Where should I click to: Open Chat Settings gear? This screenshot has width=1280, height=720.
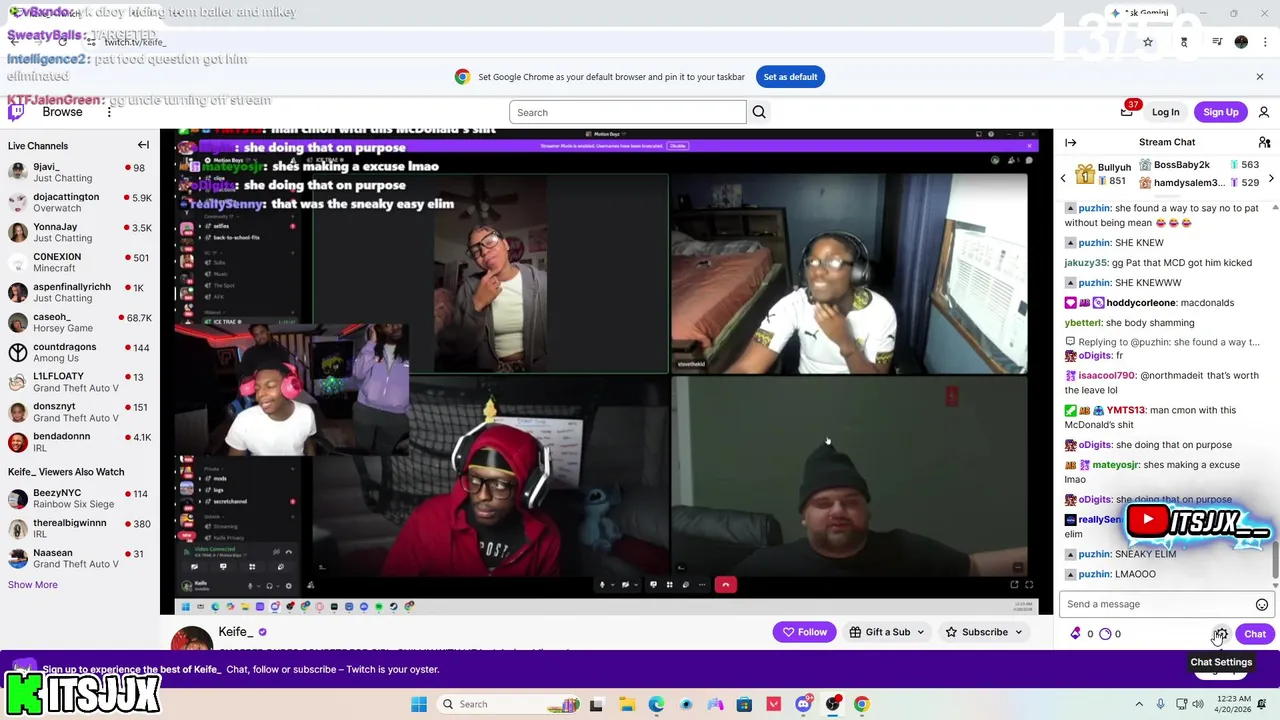click(1221, 634)
